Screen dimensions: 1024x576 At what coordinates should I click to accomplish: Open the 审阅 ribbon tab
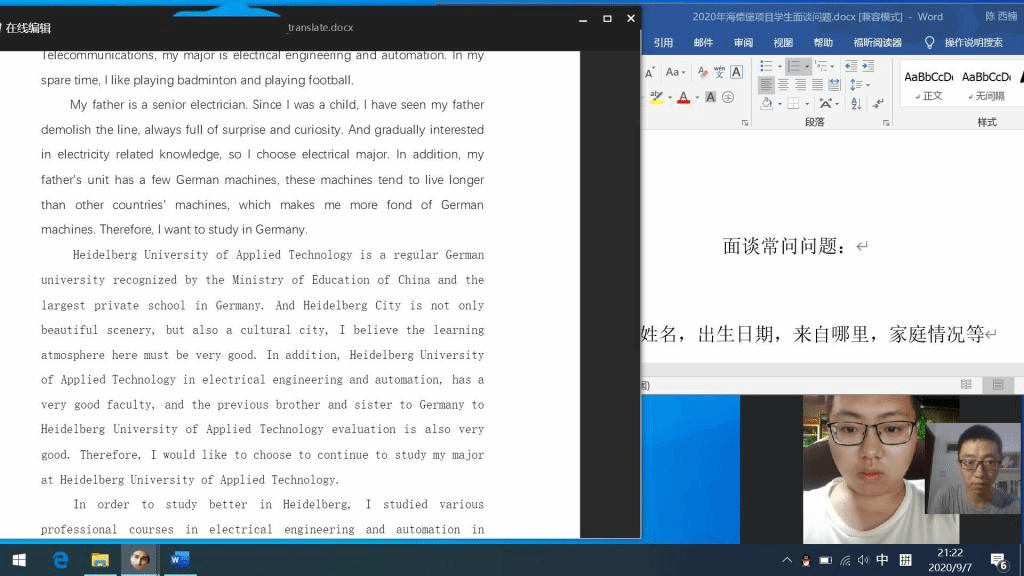point(743,43)
